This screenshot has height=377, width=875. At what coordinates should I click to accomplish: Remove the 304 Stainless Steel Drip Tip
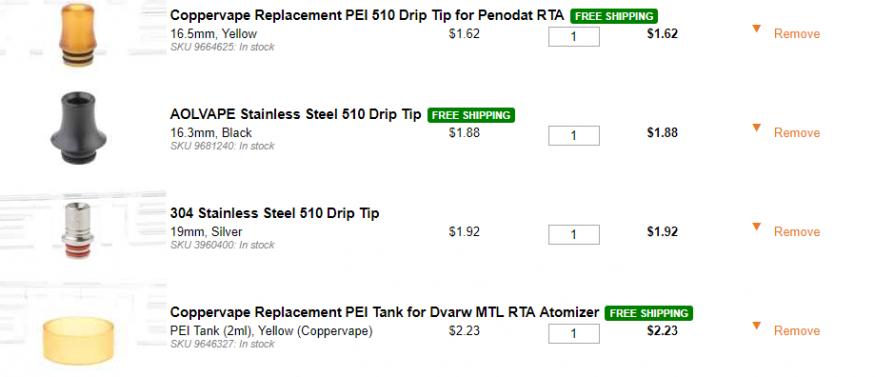click(x=797, y=232)
